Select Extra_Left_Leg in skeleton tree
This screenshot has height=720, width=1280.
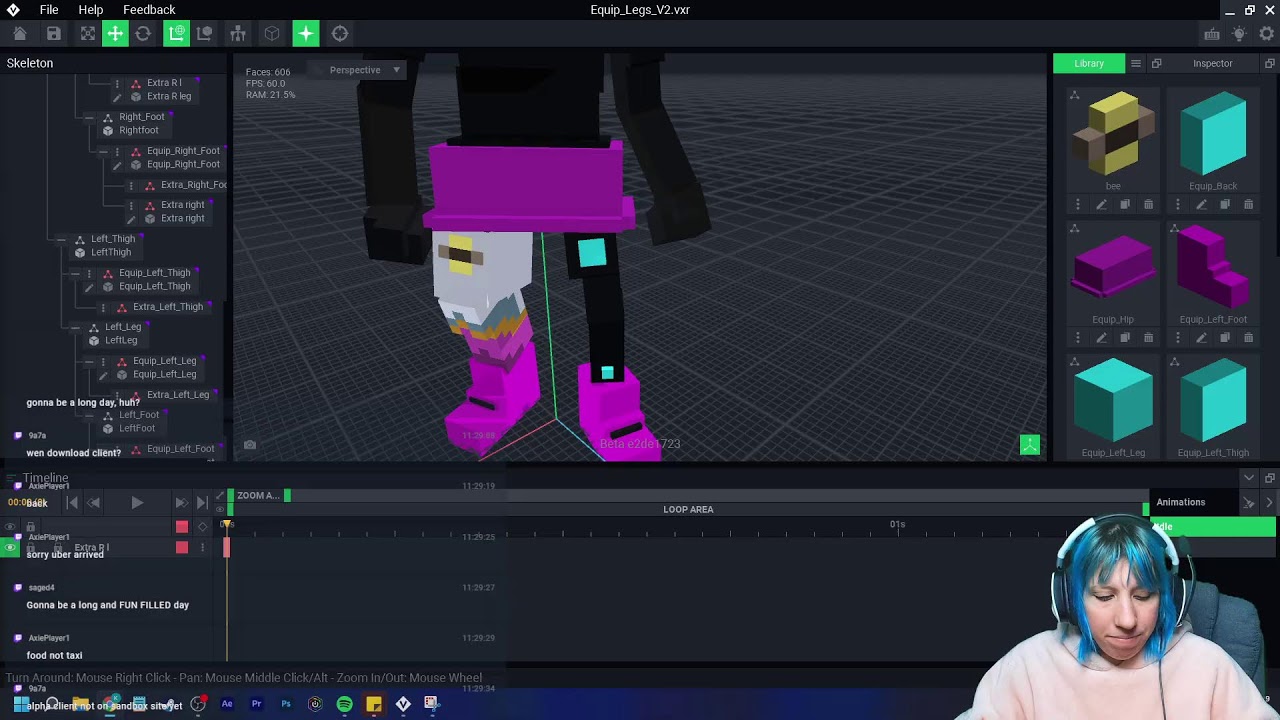[177, 395]
